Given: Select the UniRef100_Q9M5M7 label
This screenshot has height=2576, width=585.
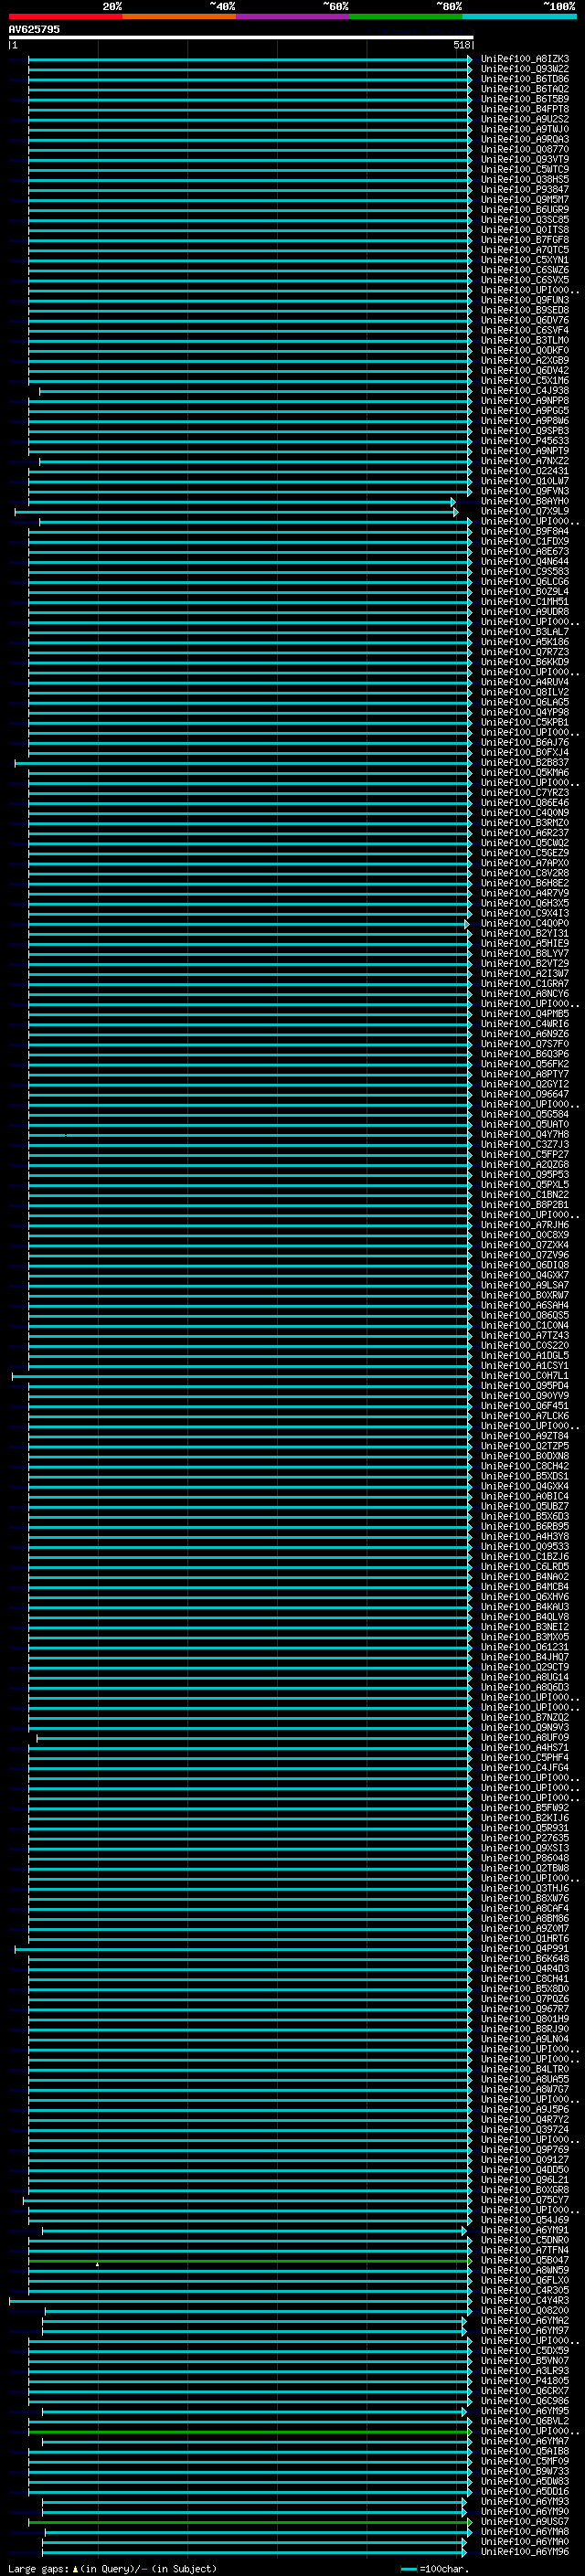Looking at the screenshot, I should 525,199.
